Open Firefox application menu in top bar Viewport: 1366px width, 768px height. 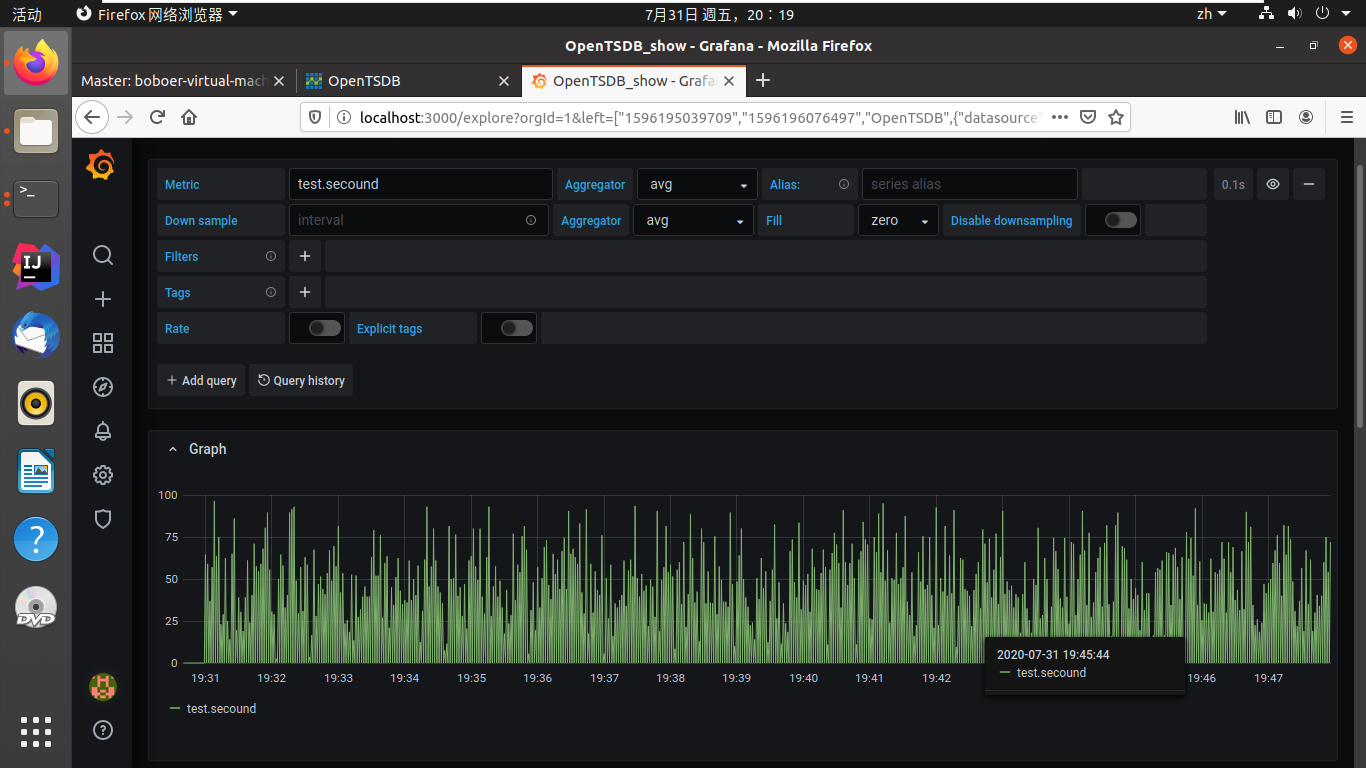[158, 14]
